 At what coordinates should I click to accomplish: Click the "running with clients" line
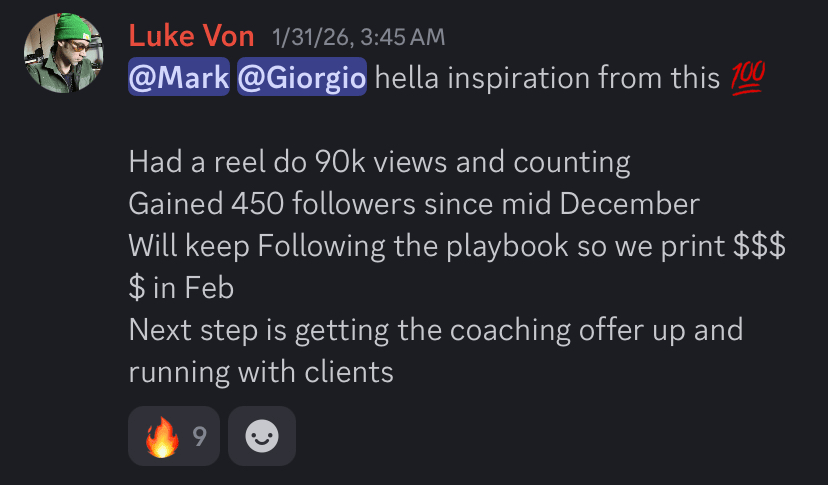pos(261,372)
